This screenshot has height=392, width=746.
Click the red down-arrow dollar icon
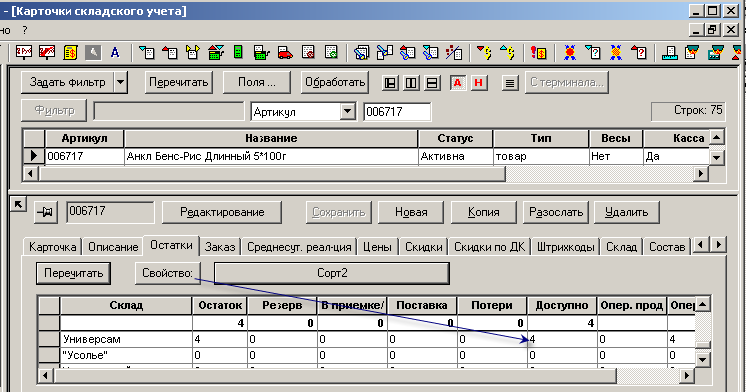coord(484,52)
